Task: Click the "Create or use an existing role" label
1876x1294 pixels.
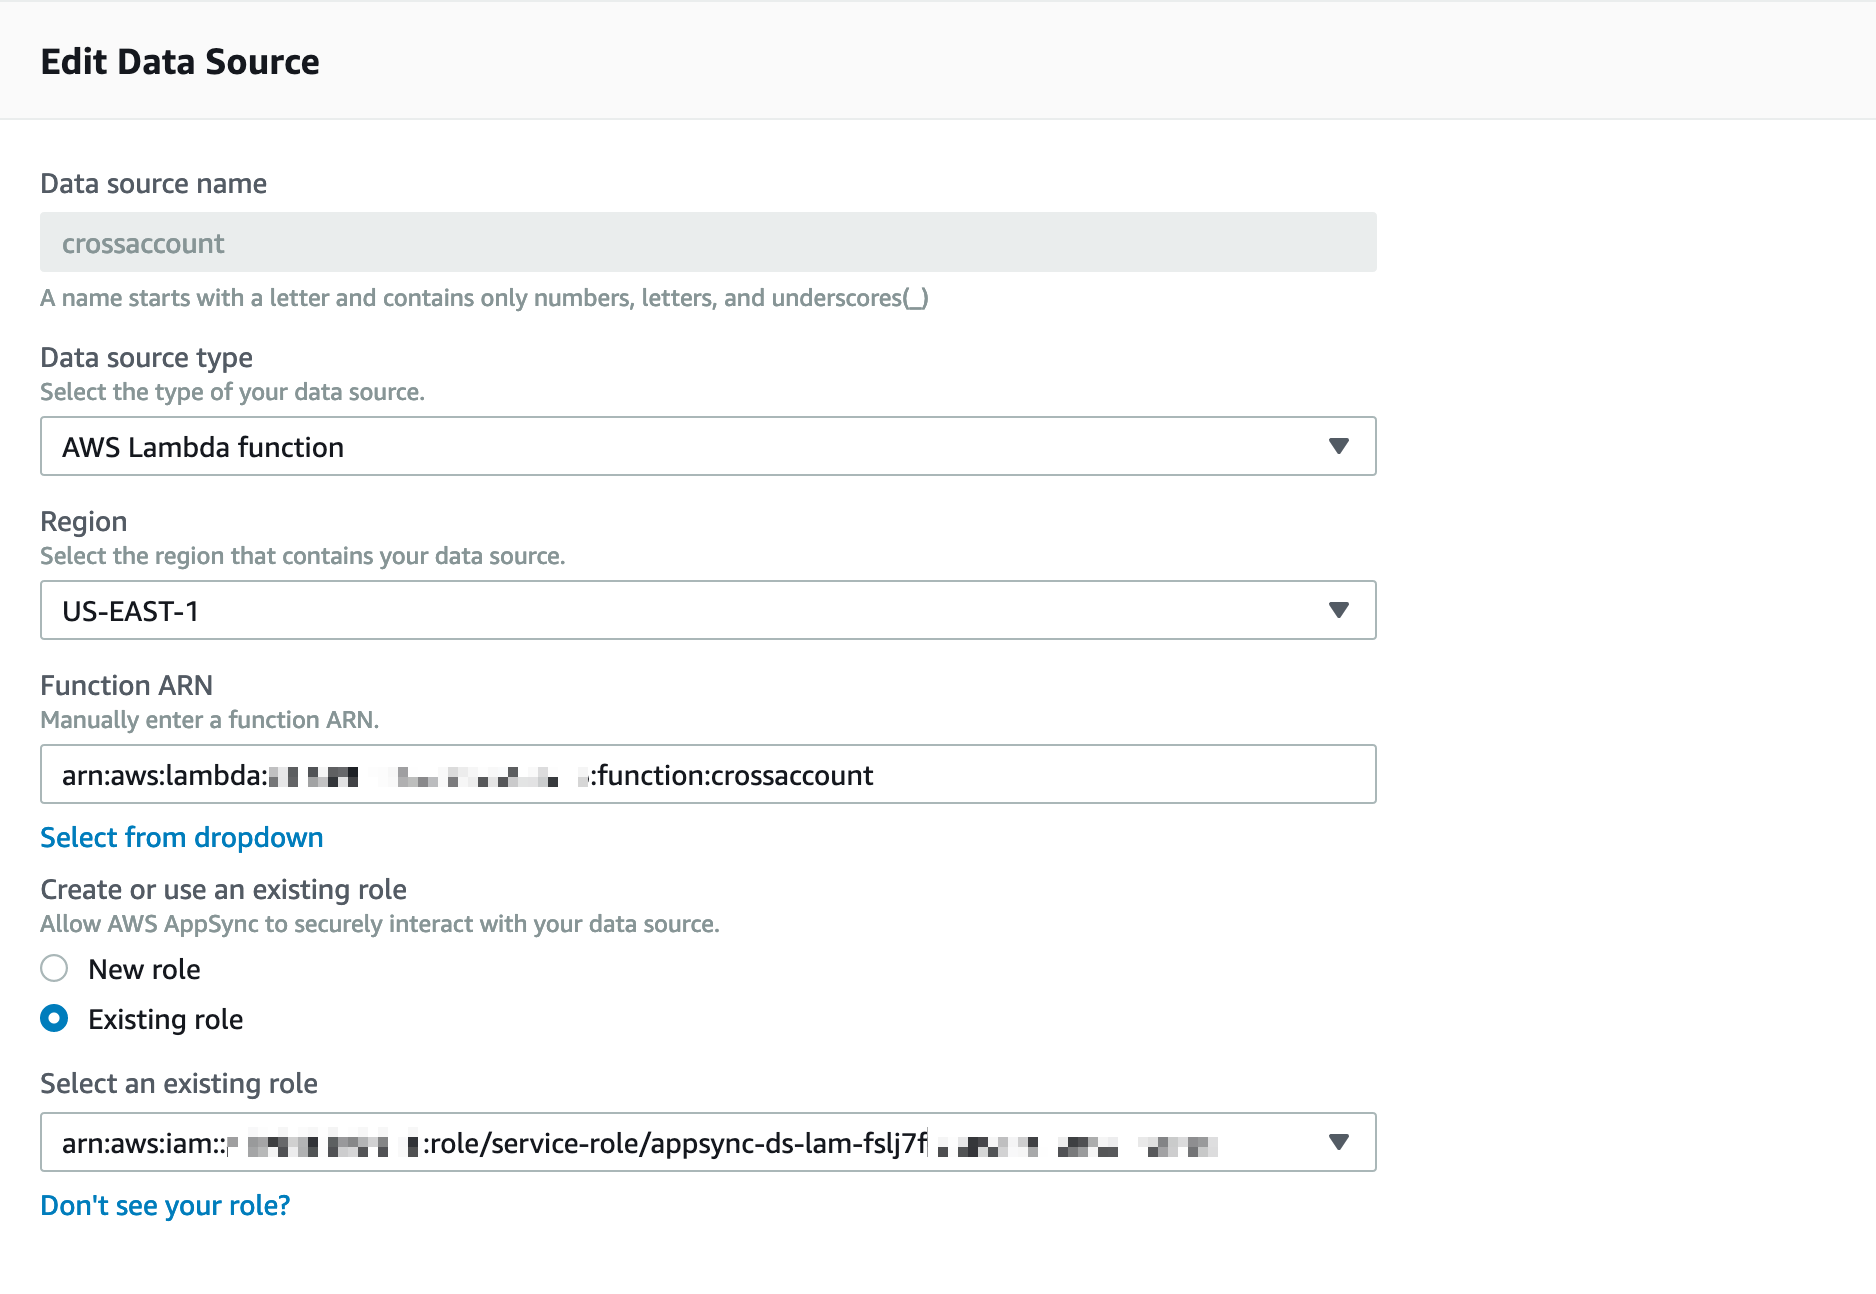Action: (223, 889)
